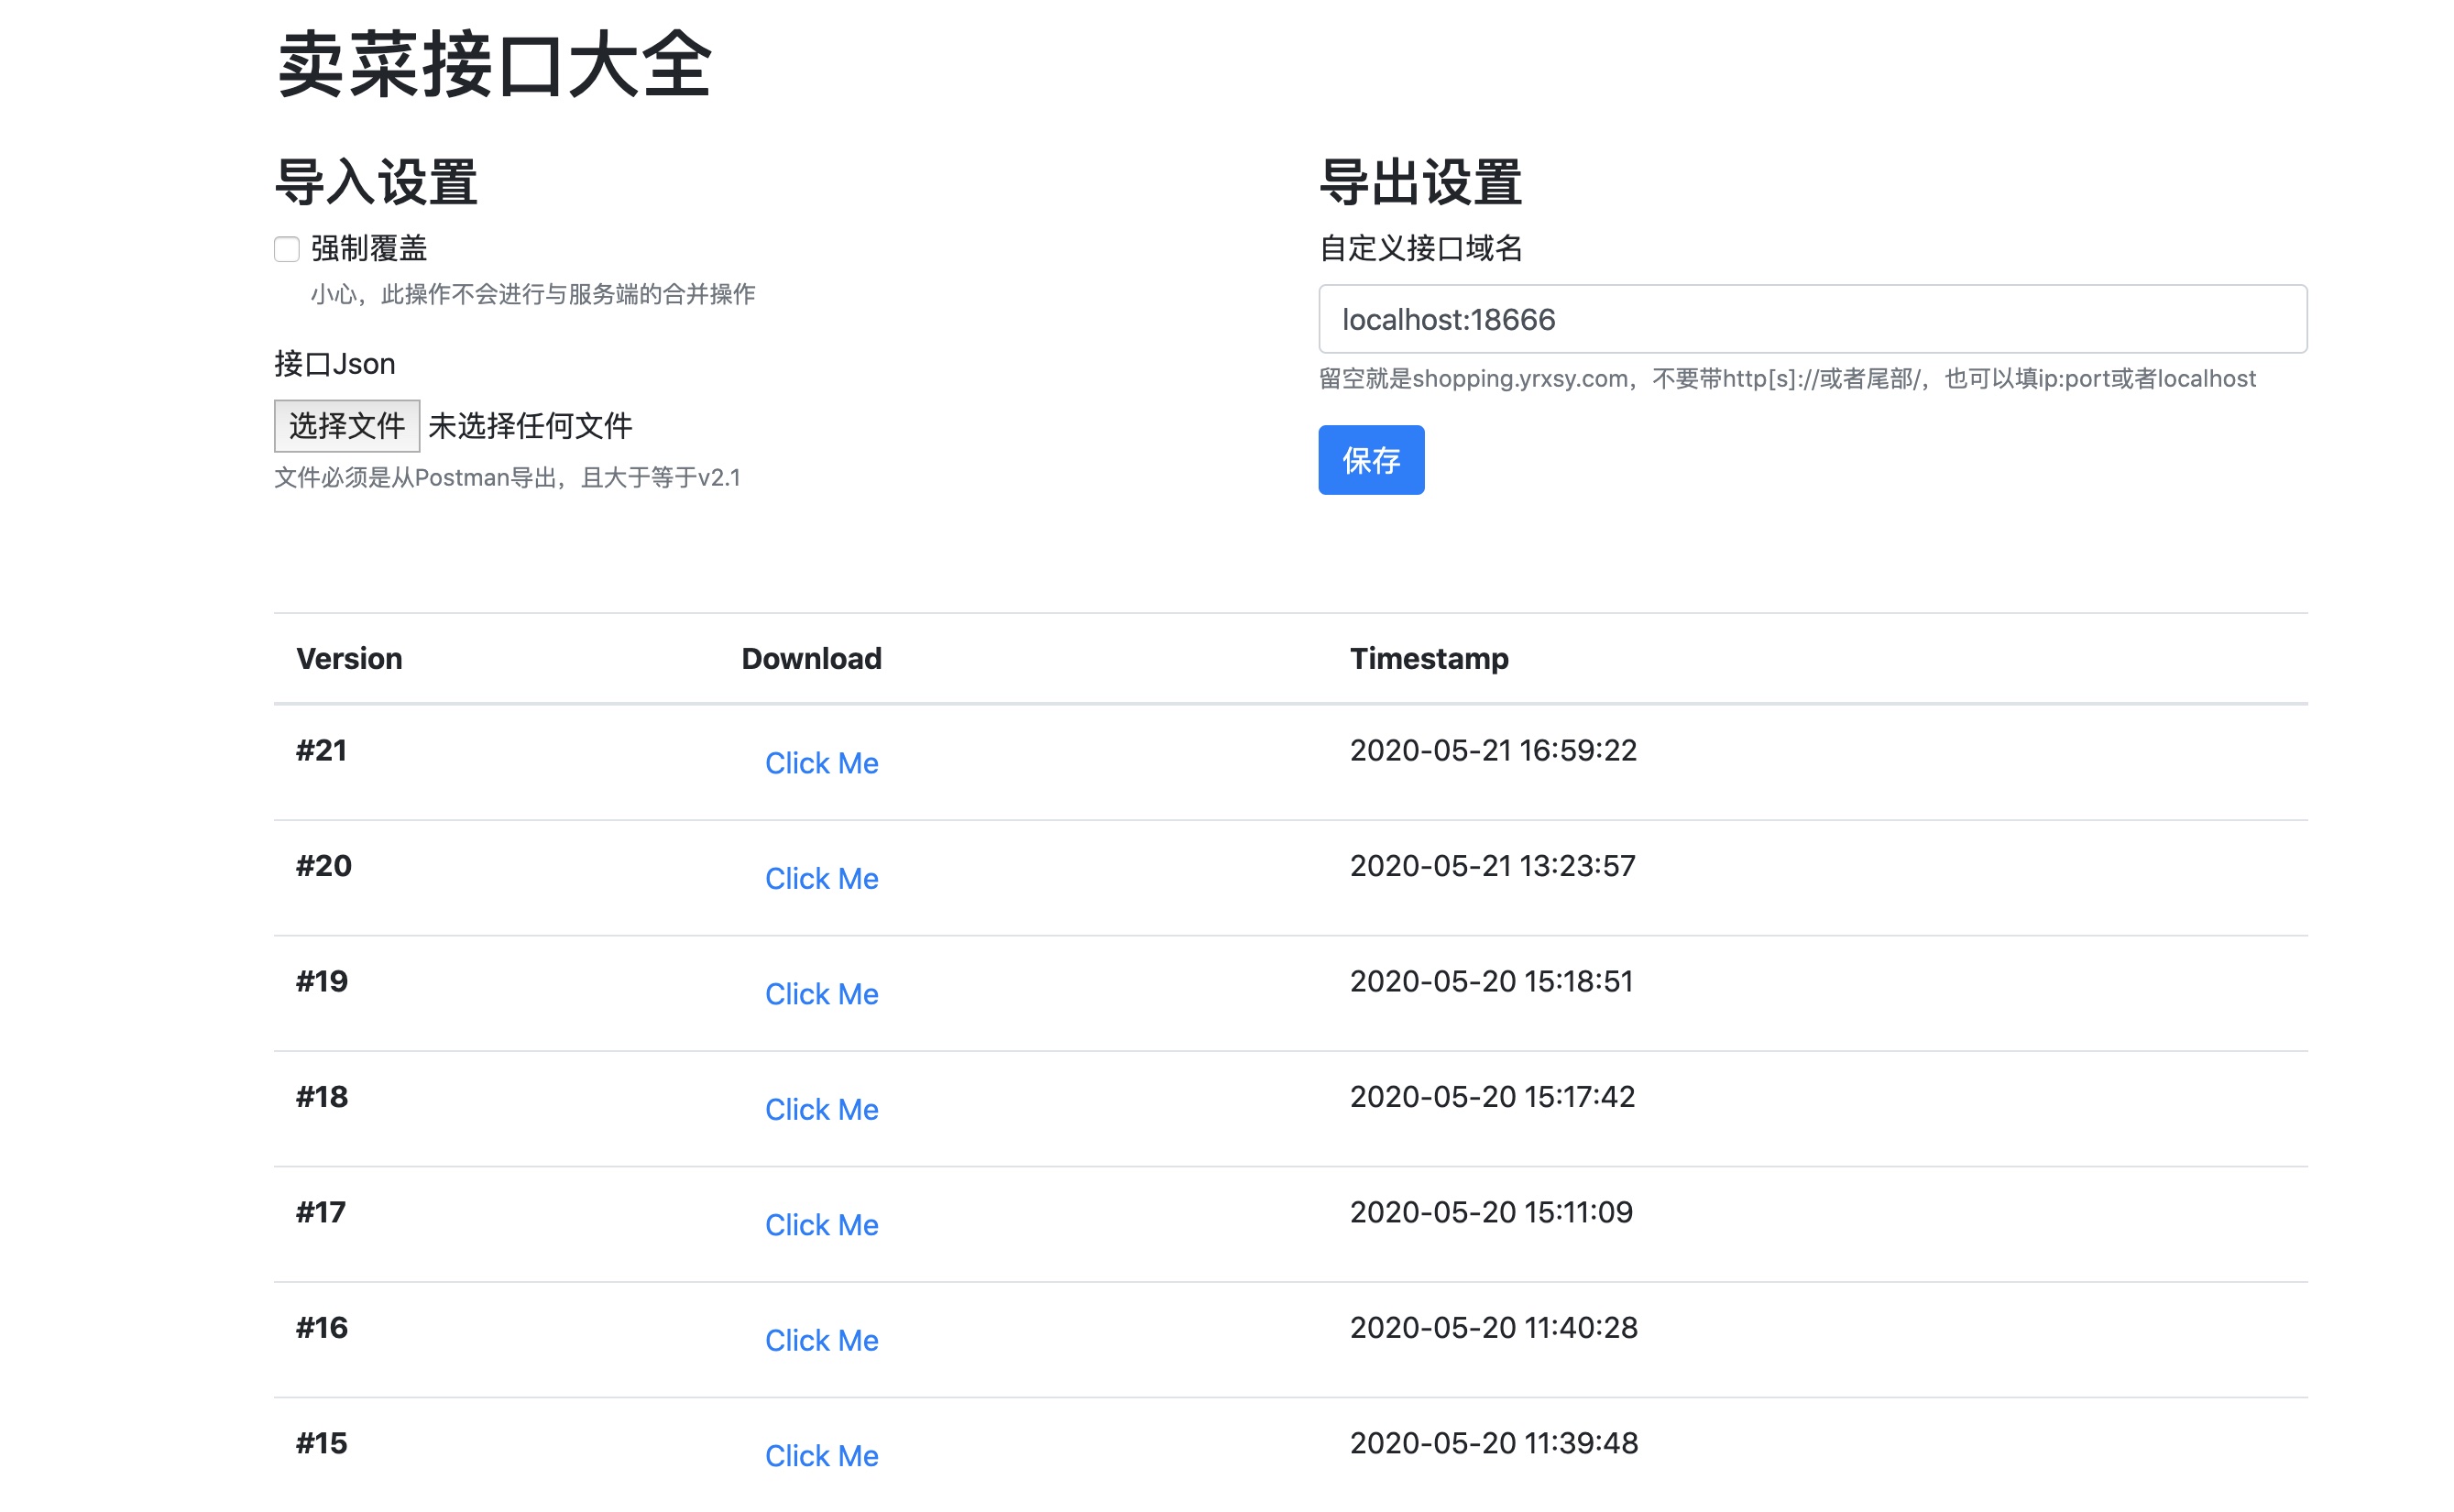Click timestamp 2020-05-21 13:23:57
The height and width of the screenshot is (1512, 2454).
click(1492, 865)
